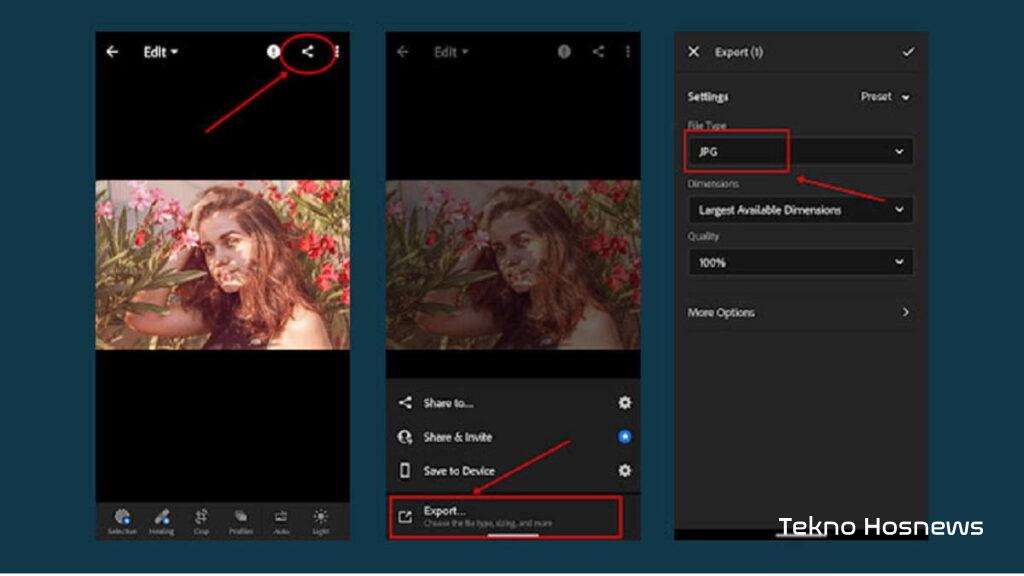
Task: Expand the JPG file type dropdown
Action: [x=800, y=152]
